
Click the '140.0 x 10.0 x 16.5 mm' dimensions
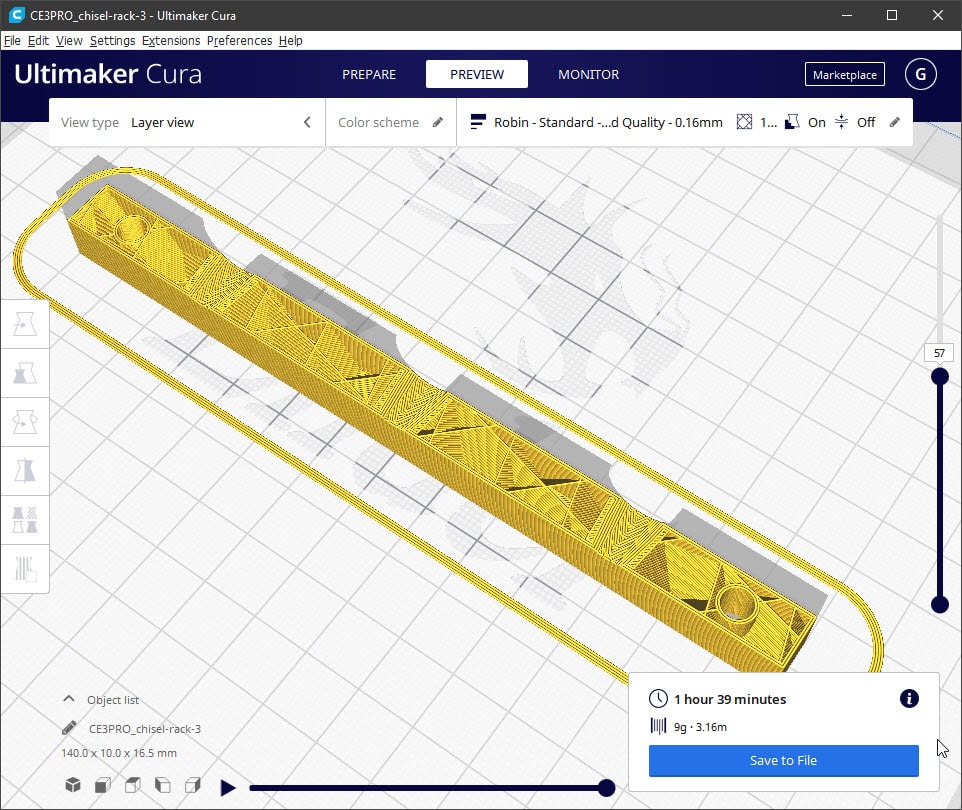click(118, 753)
